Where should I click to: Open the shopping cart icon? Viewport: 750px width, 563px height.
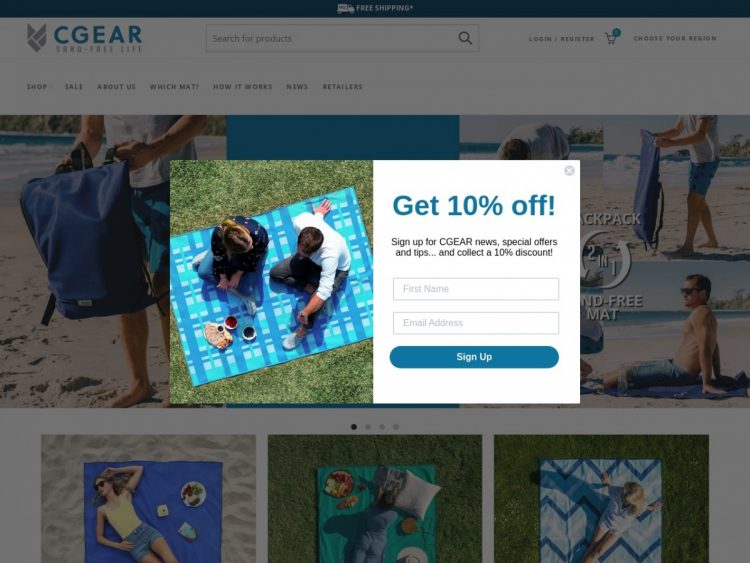pos(612,37)
